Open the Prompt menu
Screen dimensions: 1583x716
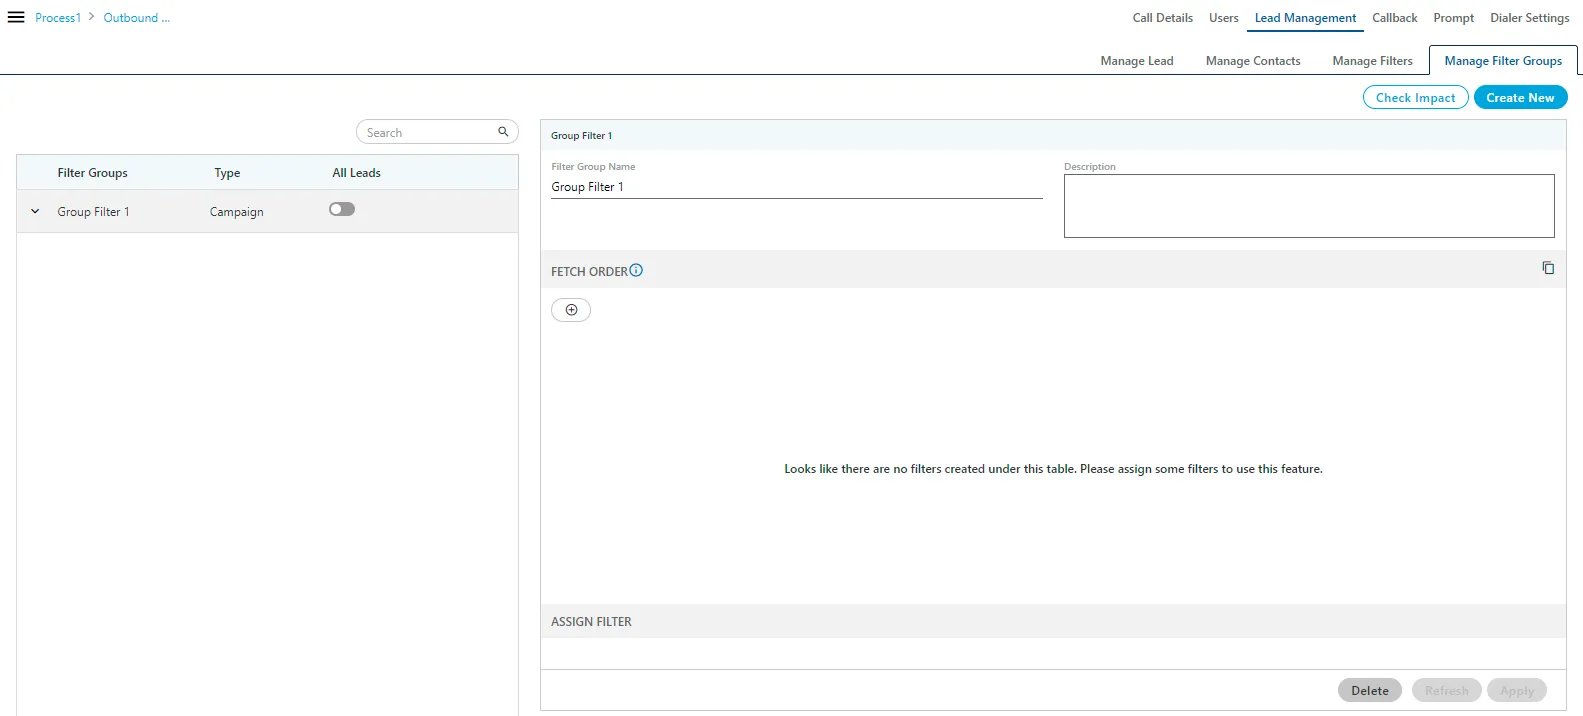(x=1453, y=18)
